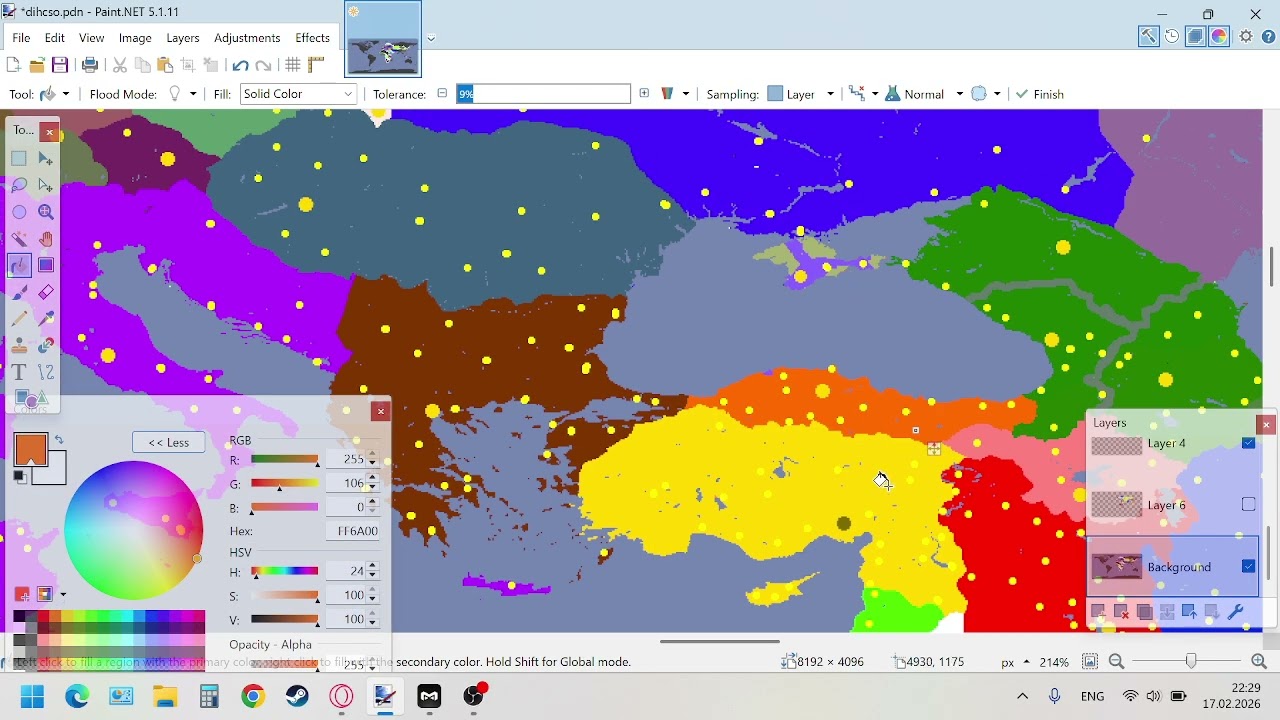Close the Colors panel

(x=380, y=411)
